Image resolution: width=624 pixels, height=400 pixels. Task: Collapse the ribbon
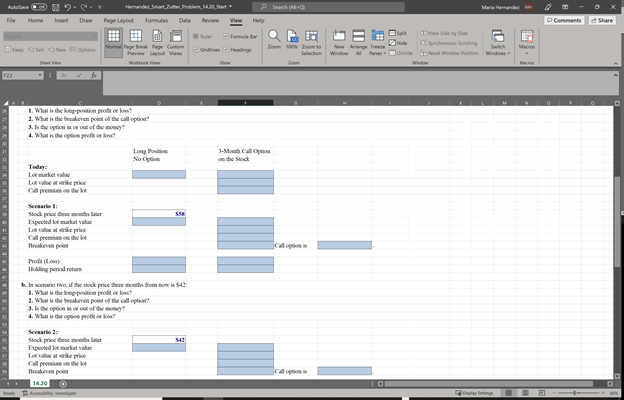point(616,63)
